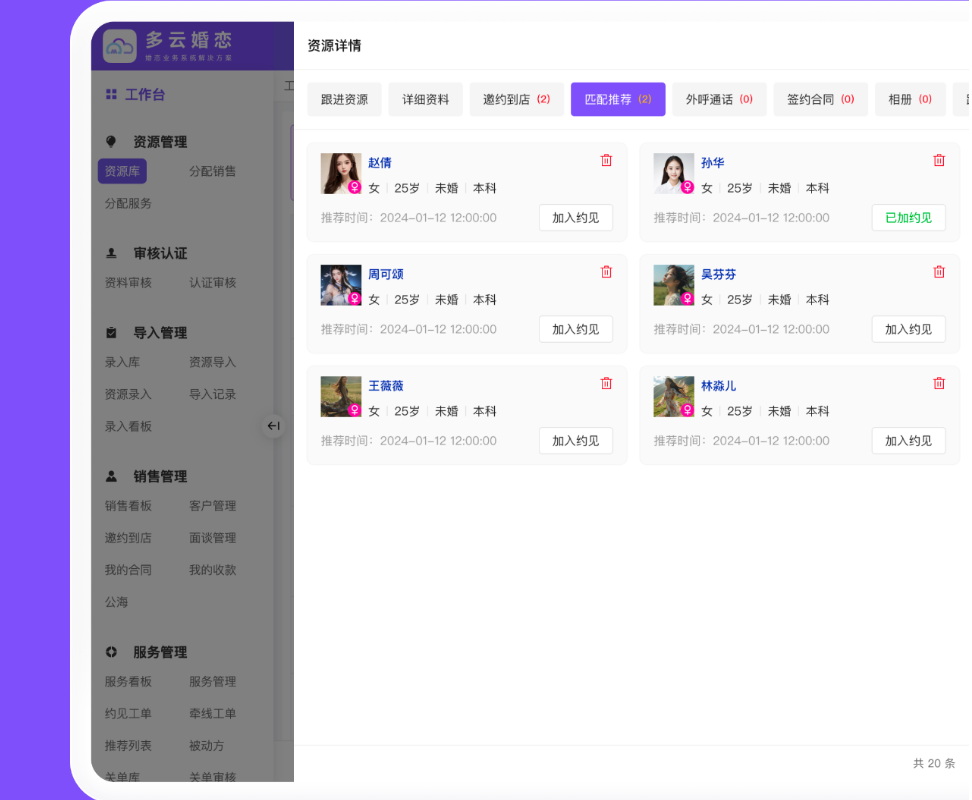972x800 pixels.
Task: Delete 赵倩 recommendation with trash icon
Action: coord(606,161)
